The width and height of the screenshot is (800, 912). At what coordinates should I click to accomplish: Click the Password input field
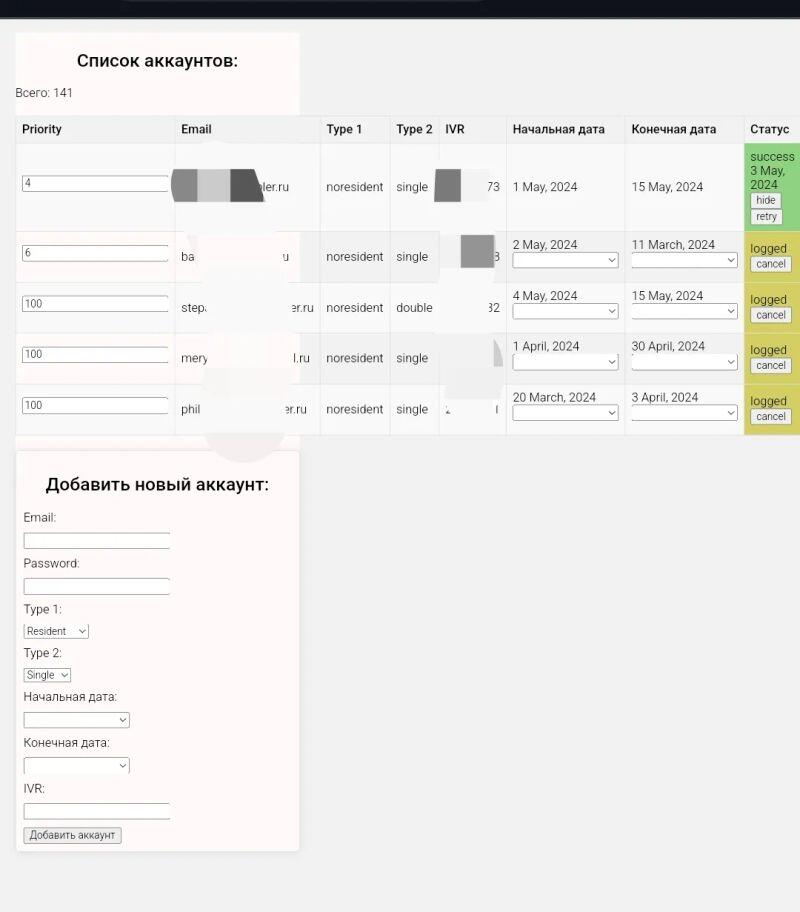coord(97,587)
